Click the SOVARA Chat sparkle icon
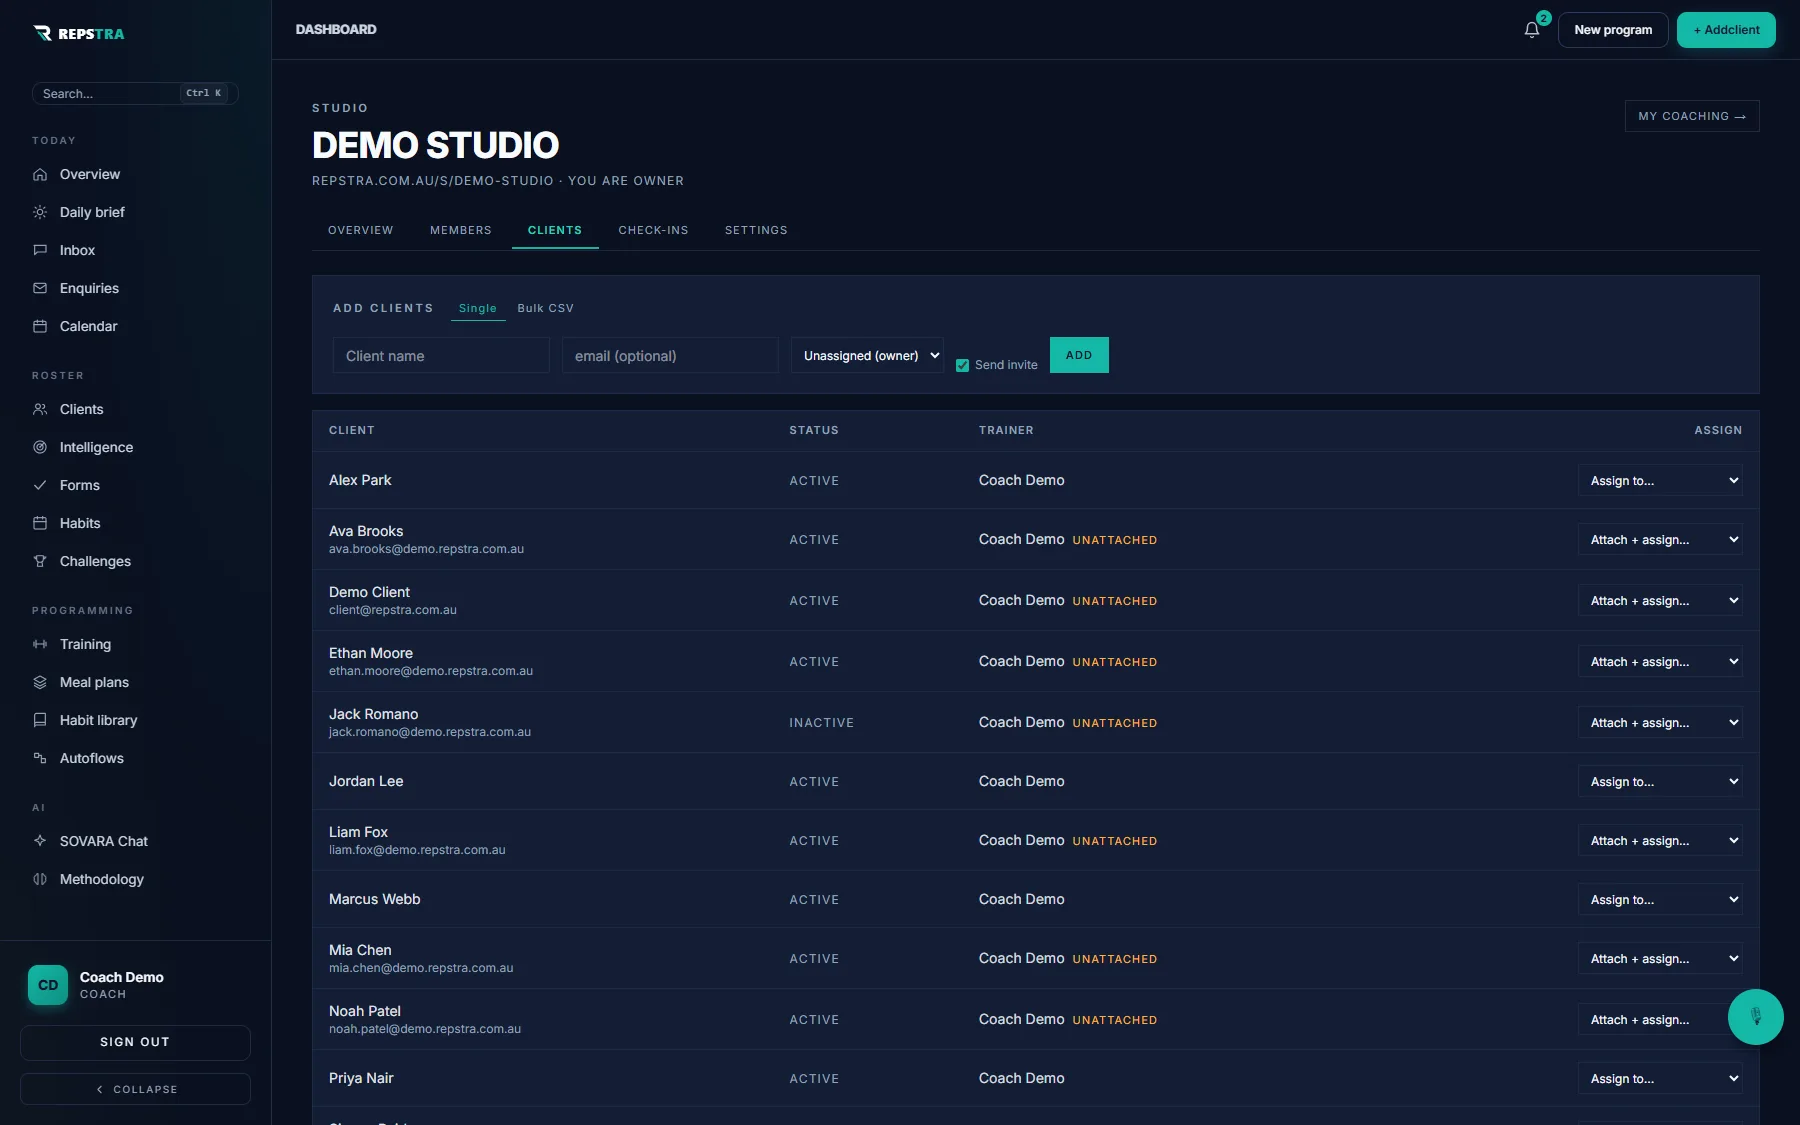1800x1125 pixels. tap(40, 841)
